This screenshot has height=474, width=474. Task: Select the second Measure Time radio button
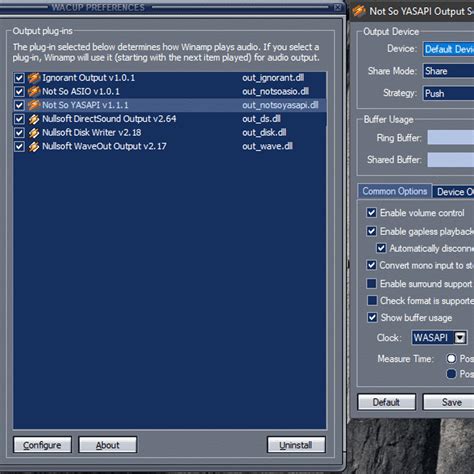pyautogui.click(x=451, y=374)
